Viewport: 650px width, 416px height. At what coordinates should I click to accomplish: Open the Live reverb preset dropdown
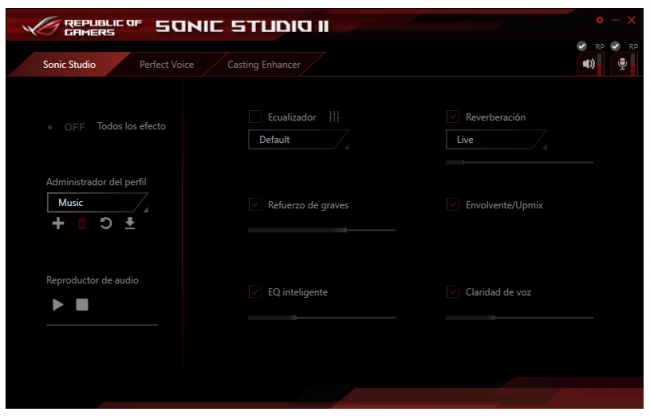pyautogui.click(x=496, y=140)
